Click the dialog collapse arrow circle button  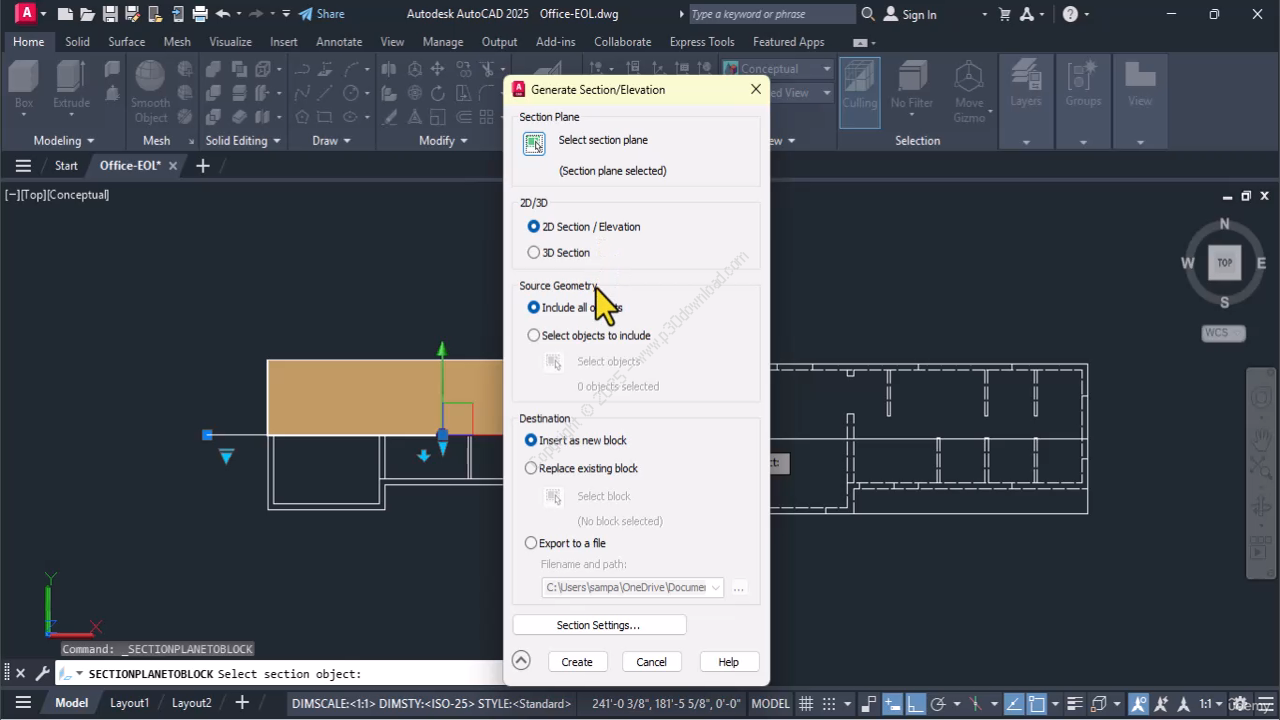[x=520, y=660]
